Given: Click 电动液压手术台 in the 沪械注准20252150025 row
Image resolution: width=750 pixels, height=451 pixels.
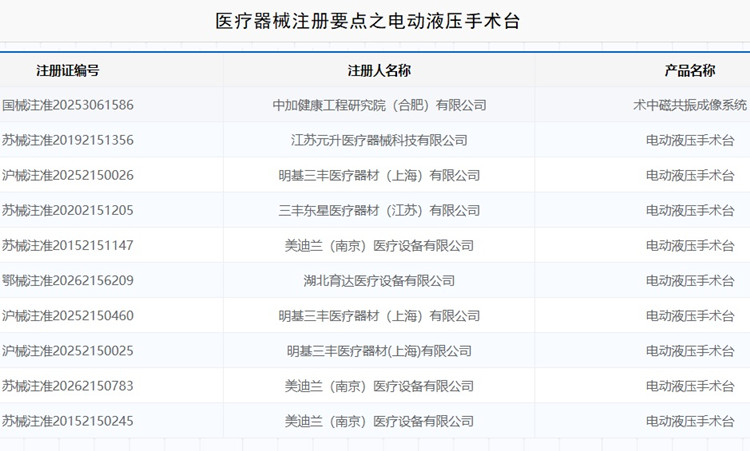Looking at the screenshot, I should pos(690,351).
